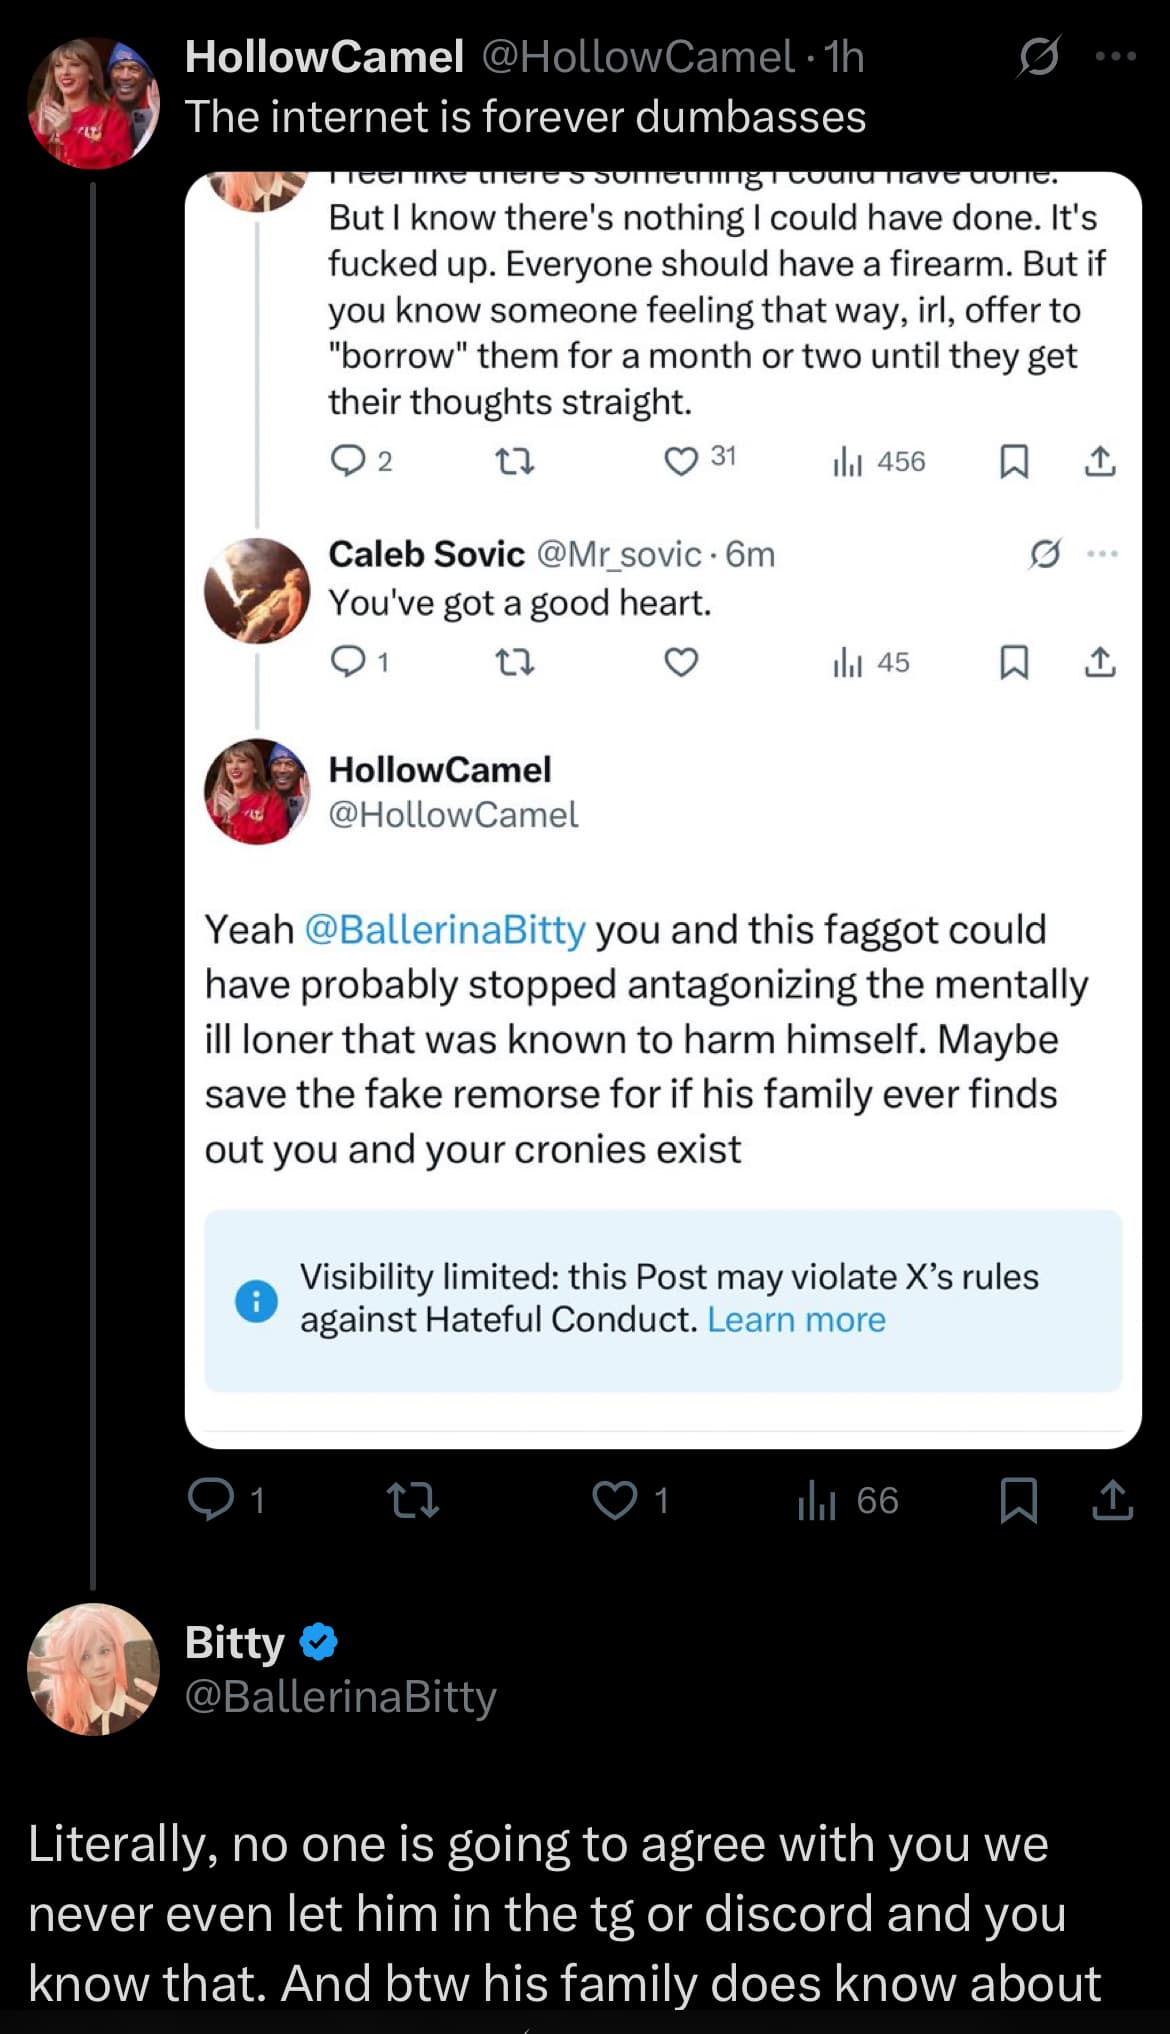
Task: Click Bitty's blue verified badge
Action: pos(318,1642)
